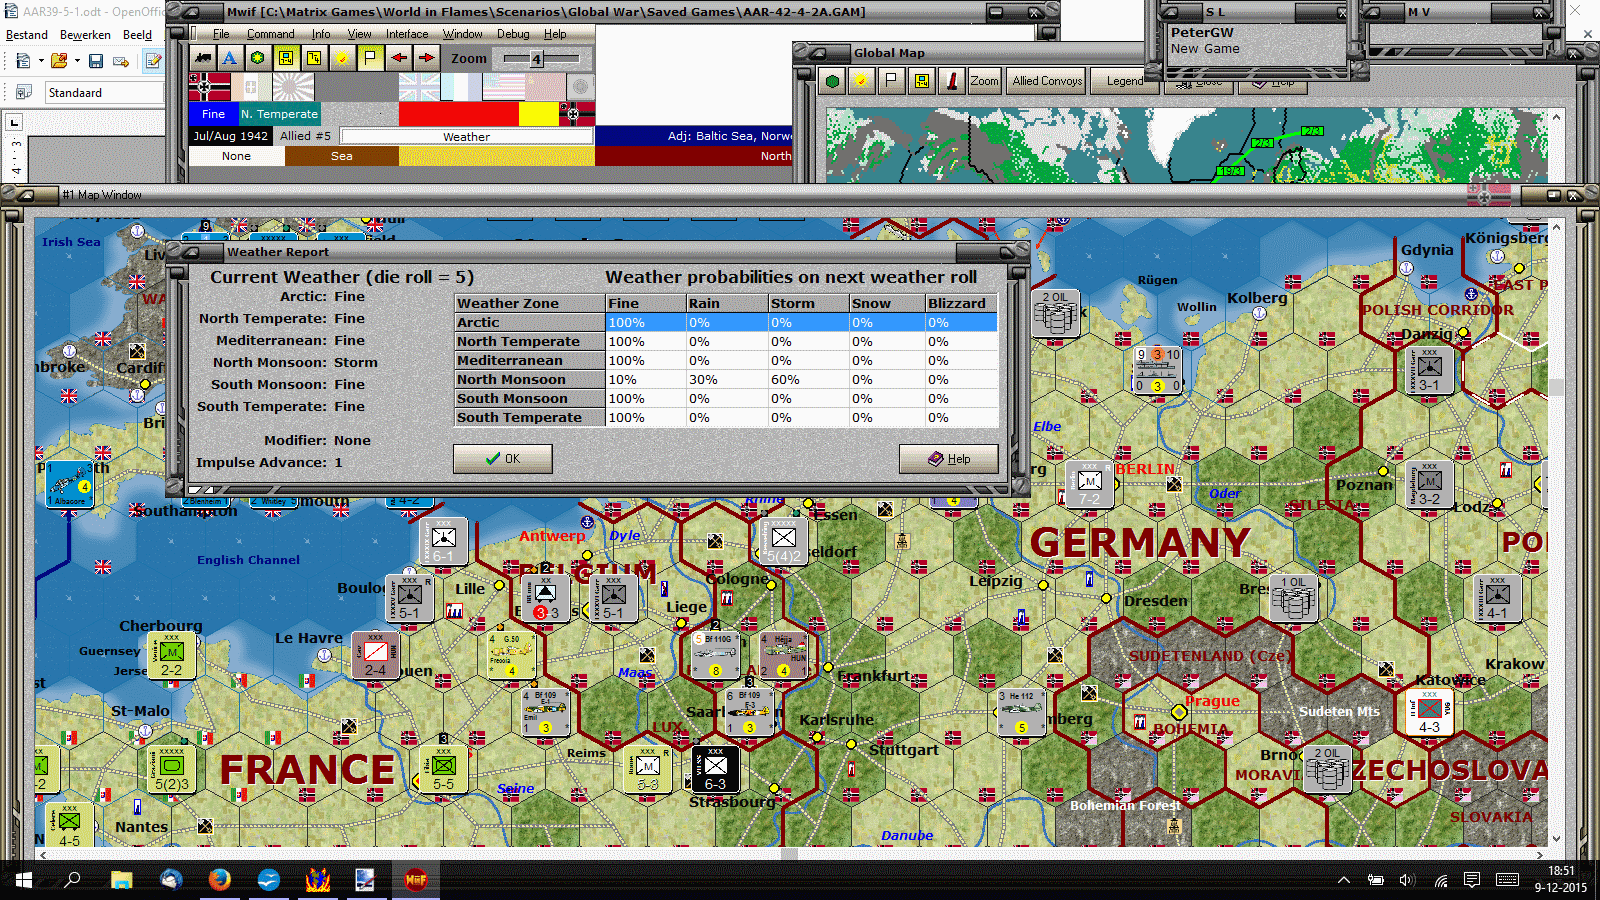Open Help in the Weather Report dialog
The width and height of the screenshot is (1600, 900).
point(948,459)
